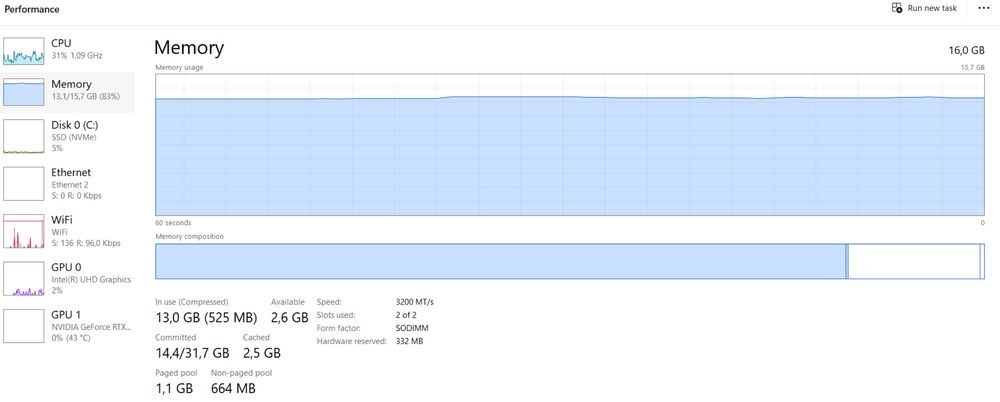Screen dimensions: 1000x402
Task: Click the Disk 0 mini graph thumbnail
Action: pyautogui.click(x=24, y=137)
